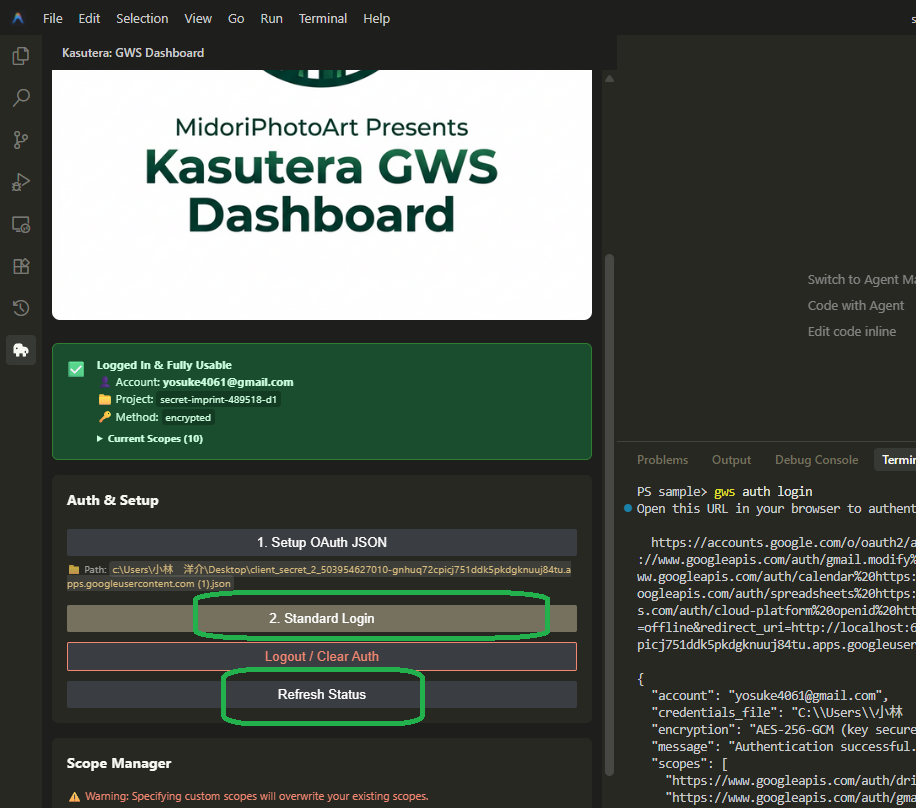Select the Search icon in the activity bar
This screenshot has width=916, height=808.
click(x=20, y=97)
